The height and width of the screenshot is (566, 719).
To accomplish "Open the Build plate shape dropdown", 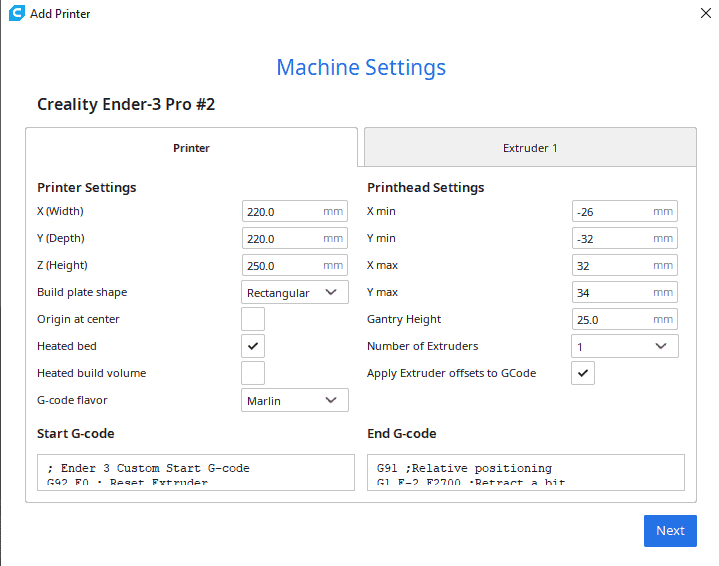I will coord(295,293).
